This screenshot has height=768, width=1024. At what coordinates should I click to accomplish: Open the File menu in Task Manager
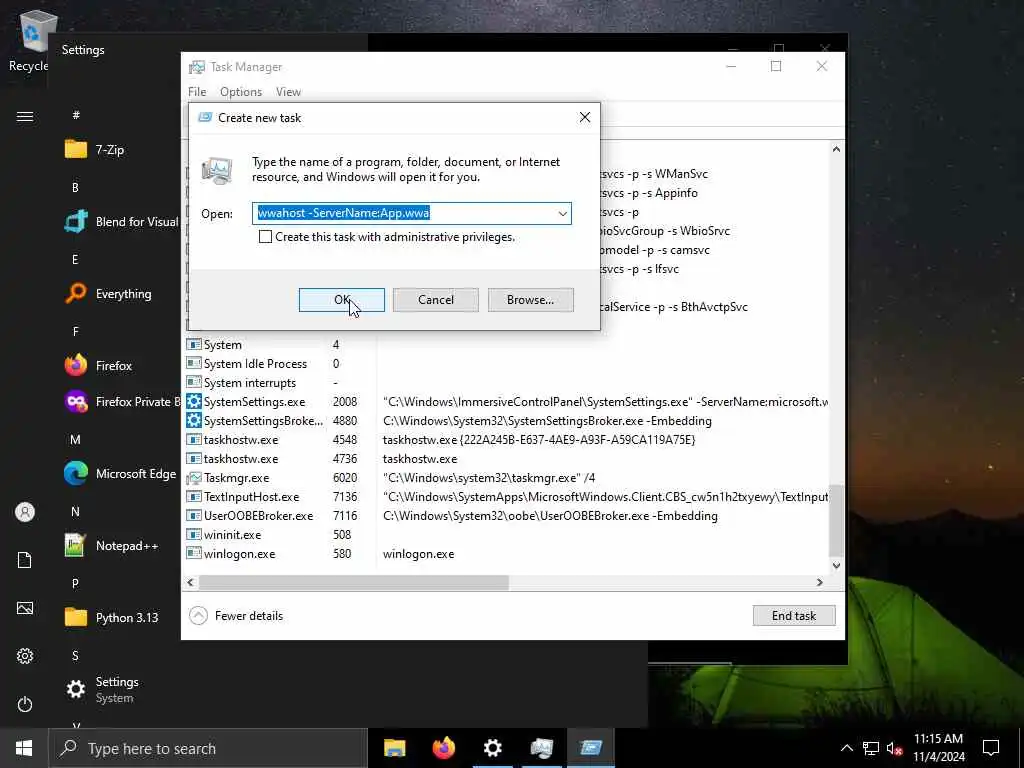(x=197, y=92)
